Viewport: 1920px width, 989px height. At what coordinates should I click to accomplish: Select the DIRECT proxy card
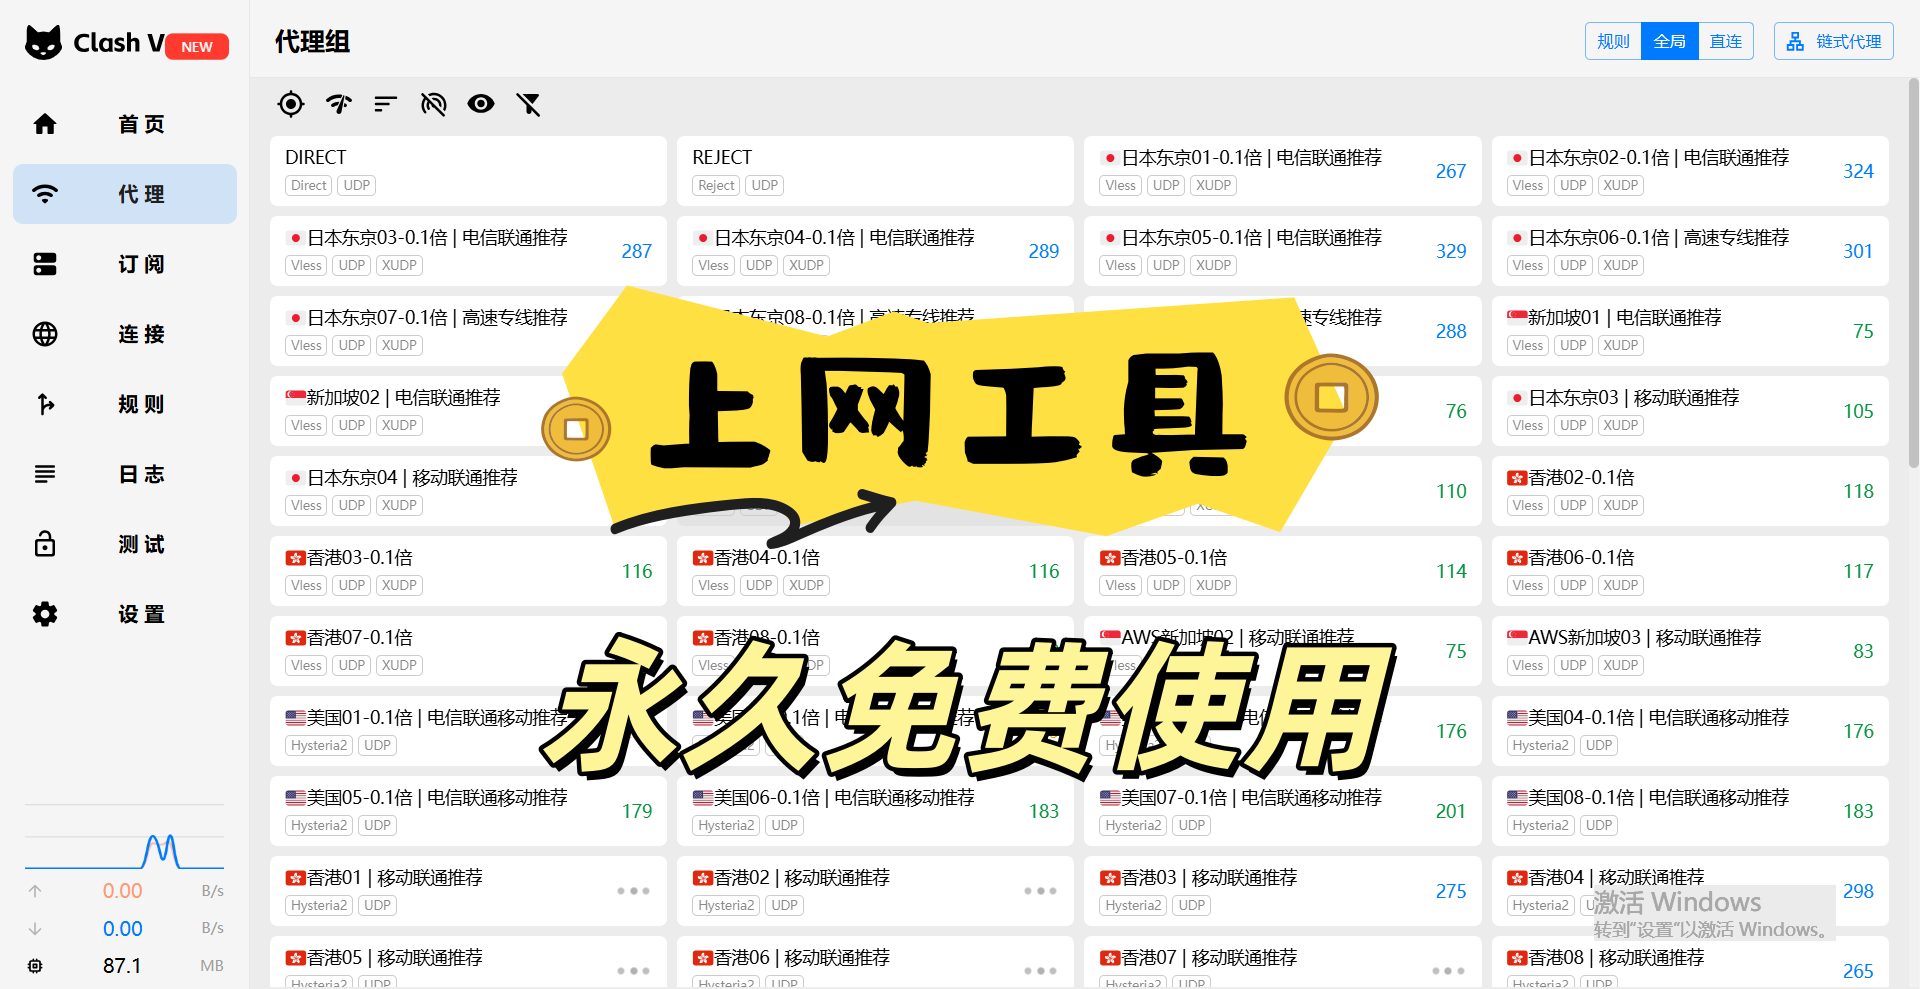click(468, 171)
